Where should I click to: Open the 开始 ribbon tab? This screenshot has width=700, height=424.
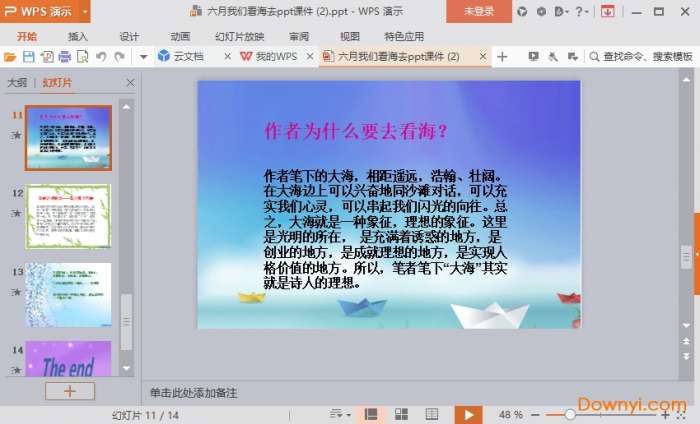27,37
